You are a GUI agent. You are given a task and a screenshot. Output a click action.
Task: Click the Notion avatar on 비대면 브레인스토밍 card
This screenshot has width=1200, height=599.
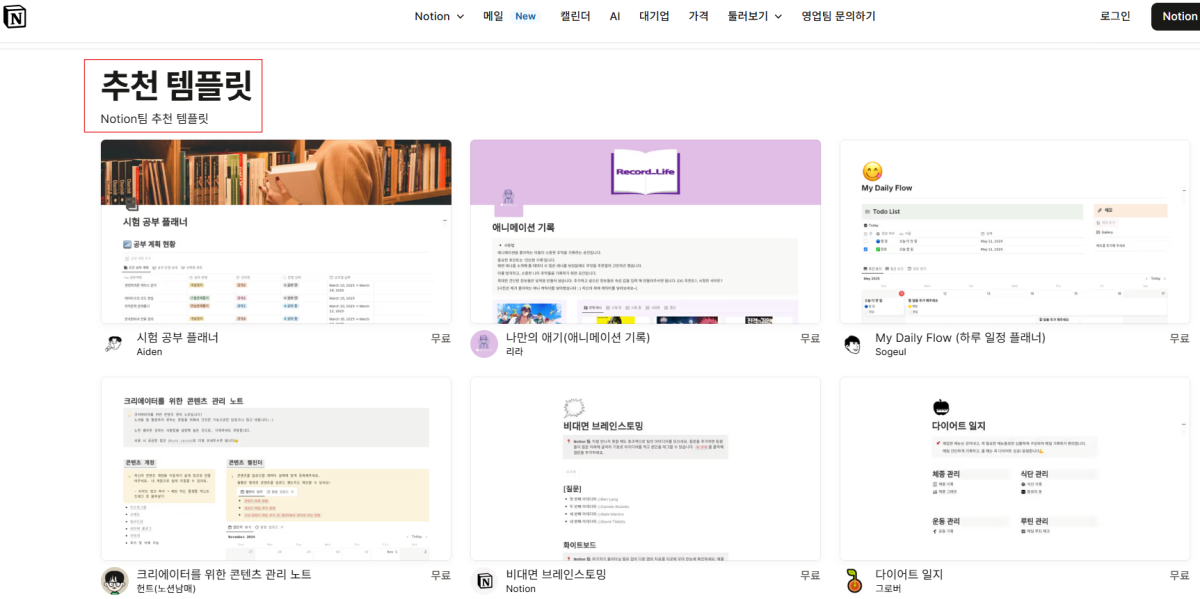484,580
